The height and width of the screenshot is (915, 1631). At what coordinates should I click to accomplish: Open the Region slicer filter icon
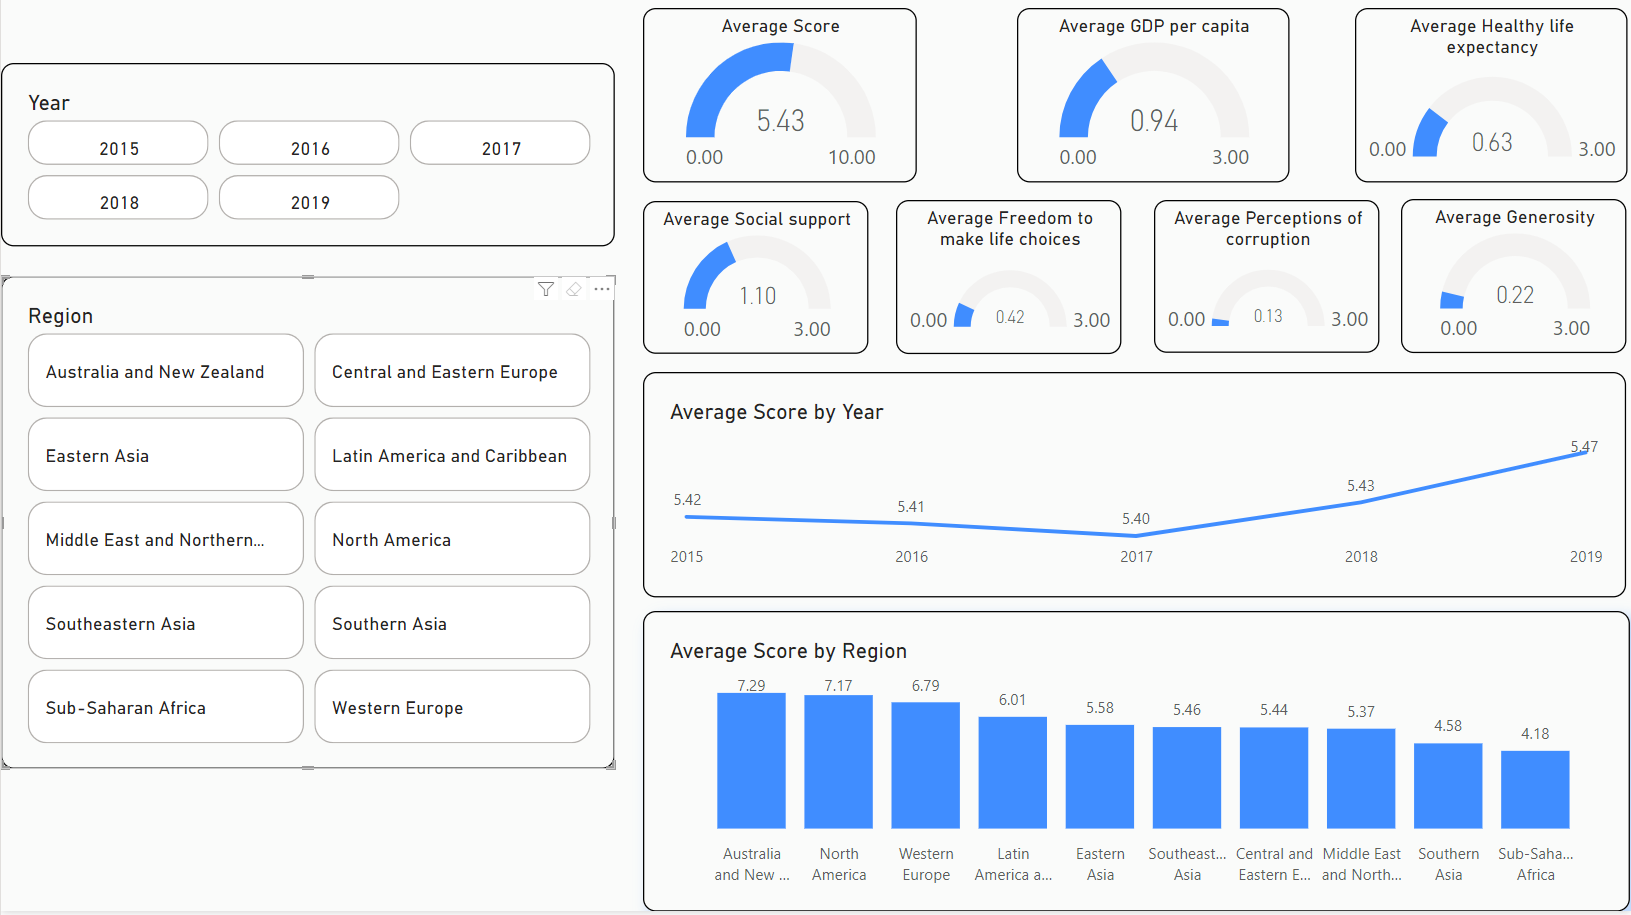click(546, 289)
